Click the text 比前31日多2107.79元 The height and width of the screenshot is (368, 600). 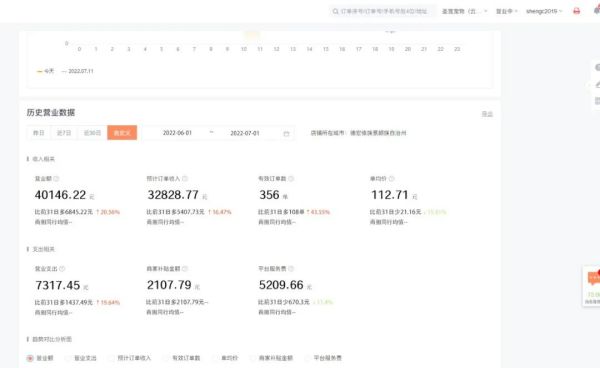[175, 302]
